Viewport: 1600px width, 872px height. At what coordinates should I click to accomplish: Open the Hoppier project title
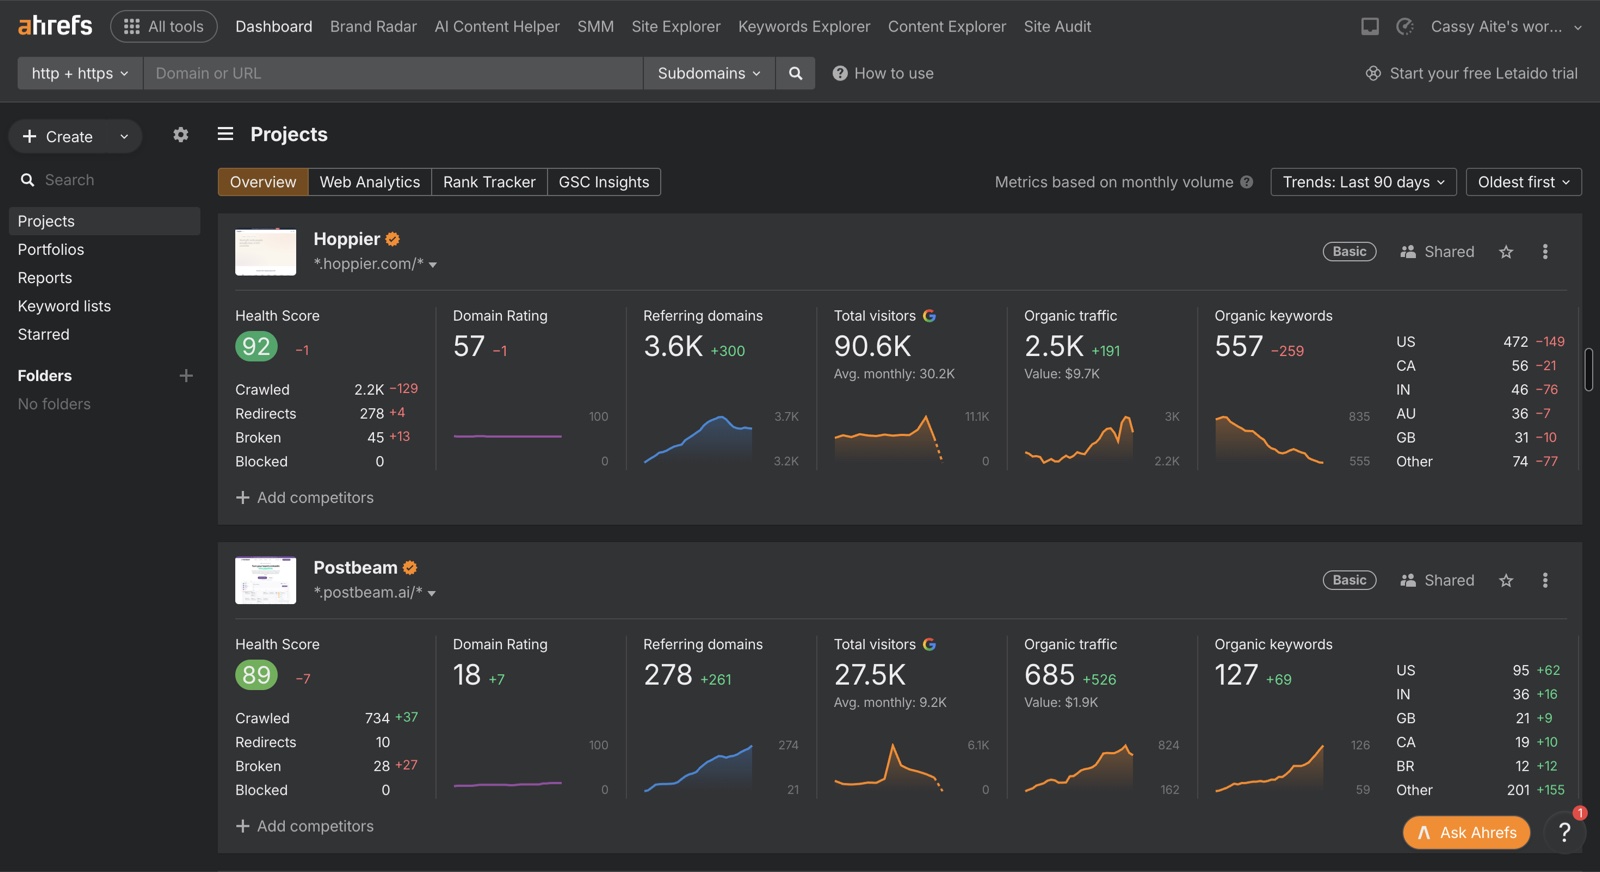tap(347, 239)
